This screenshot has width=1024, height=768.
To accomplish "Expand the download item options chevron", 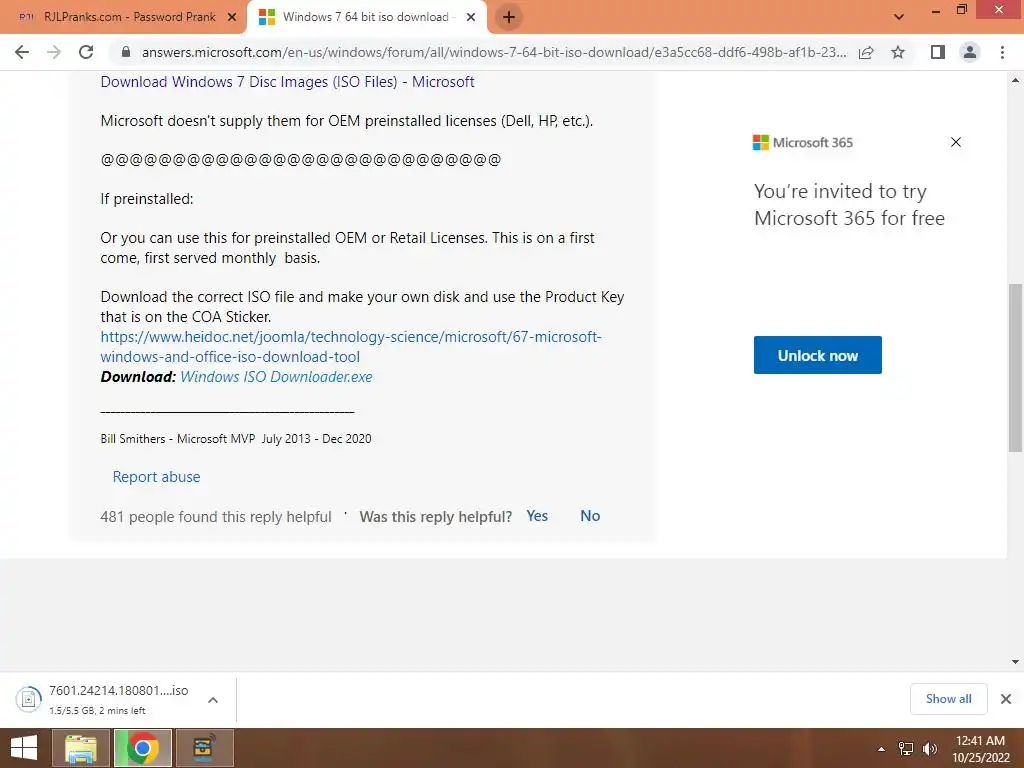I will click(213, 700).
